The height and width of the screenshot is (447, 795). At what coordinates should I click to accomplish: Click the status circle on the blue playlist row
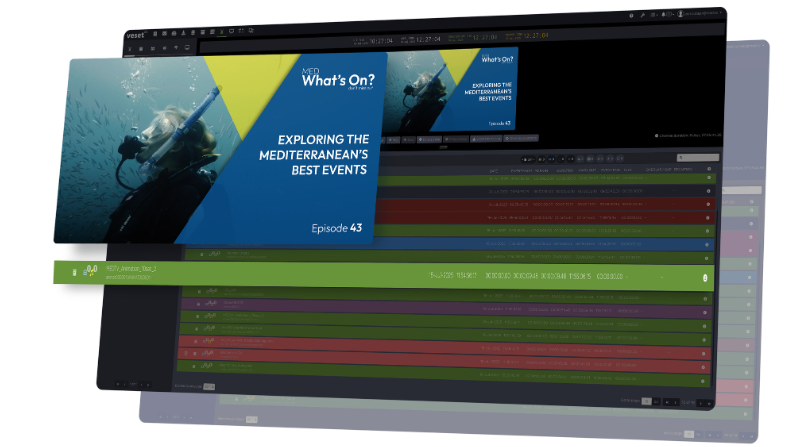coord(707,244)
